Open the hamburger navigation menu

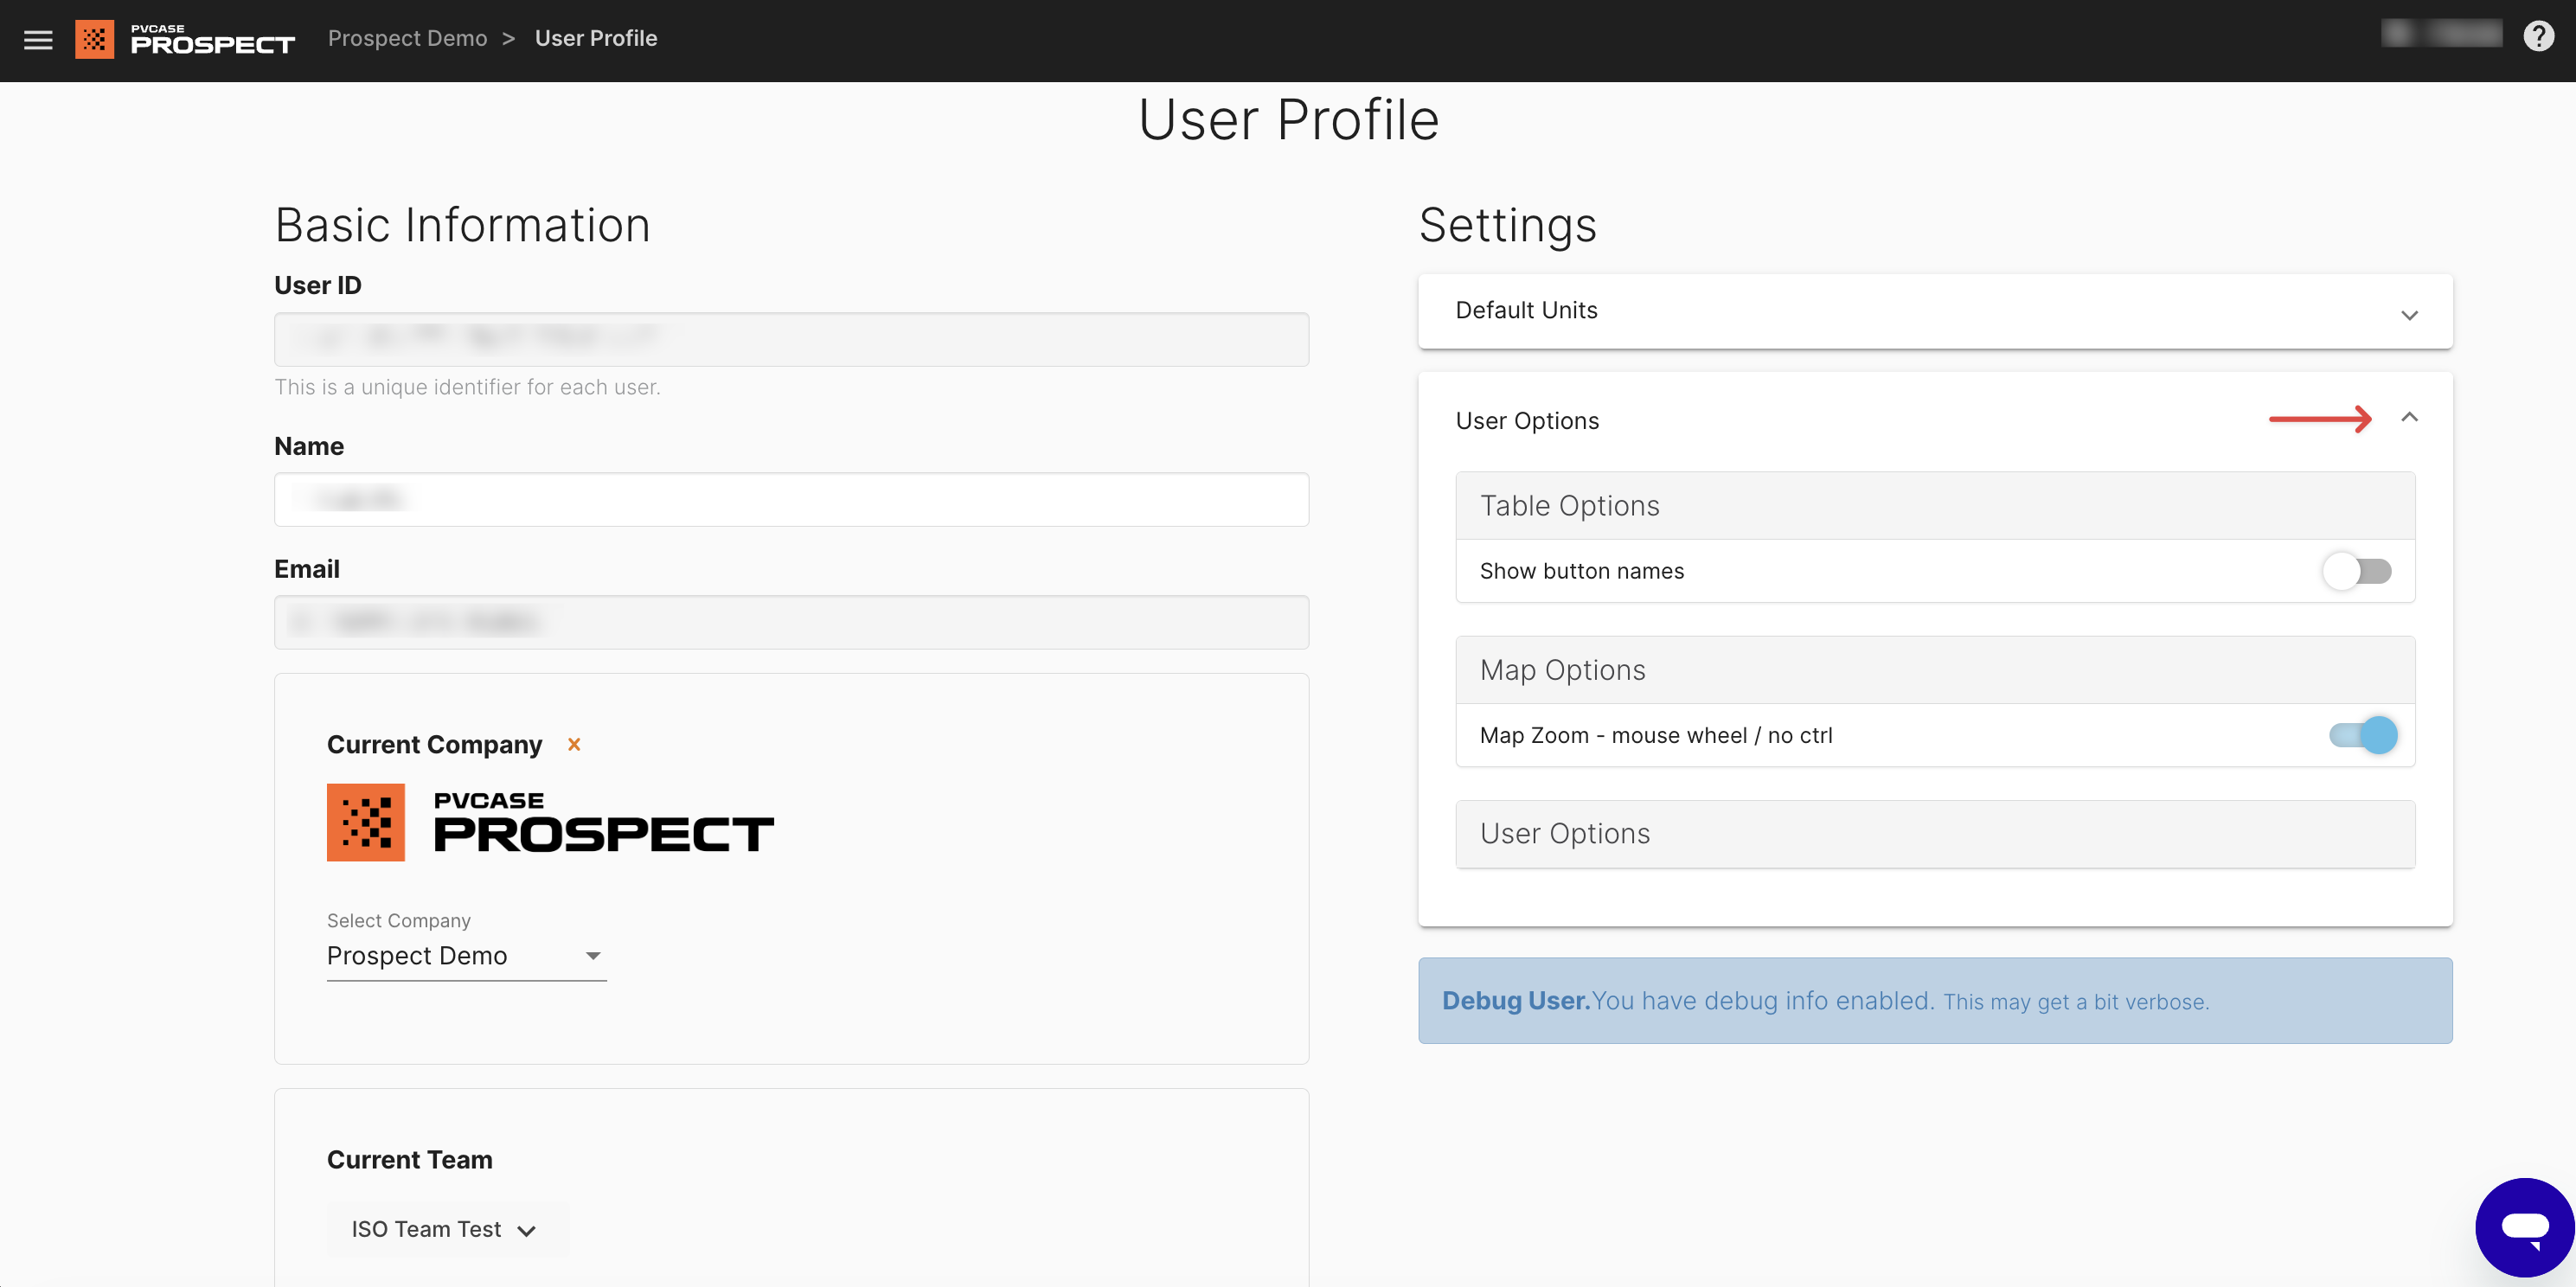click(38, 40)
